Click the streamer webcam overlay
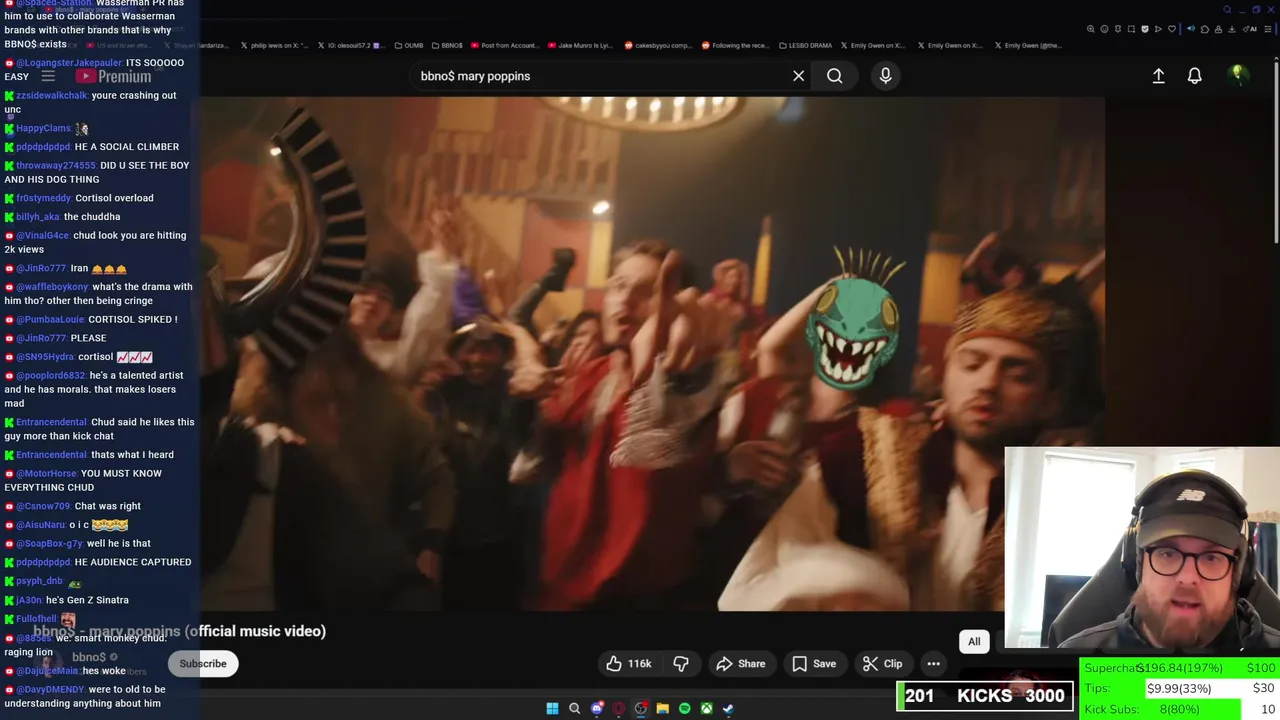This screenshot has width=1280, height=720. [x=1142, y=549]
